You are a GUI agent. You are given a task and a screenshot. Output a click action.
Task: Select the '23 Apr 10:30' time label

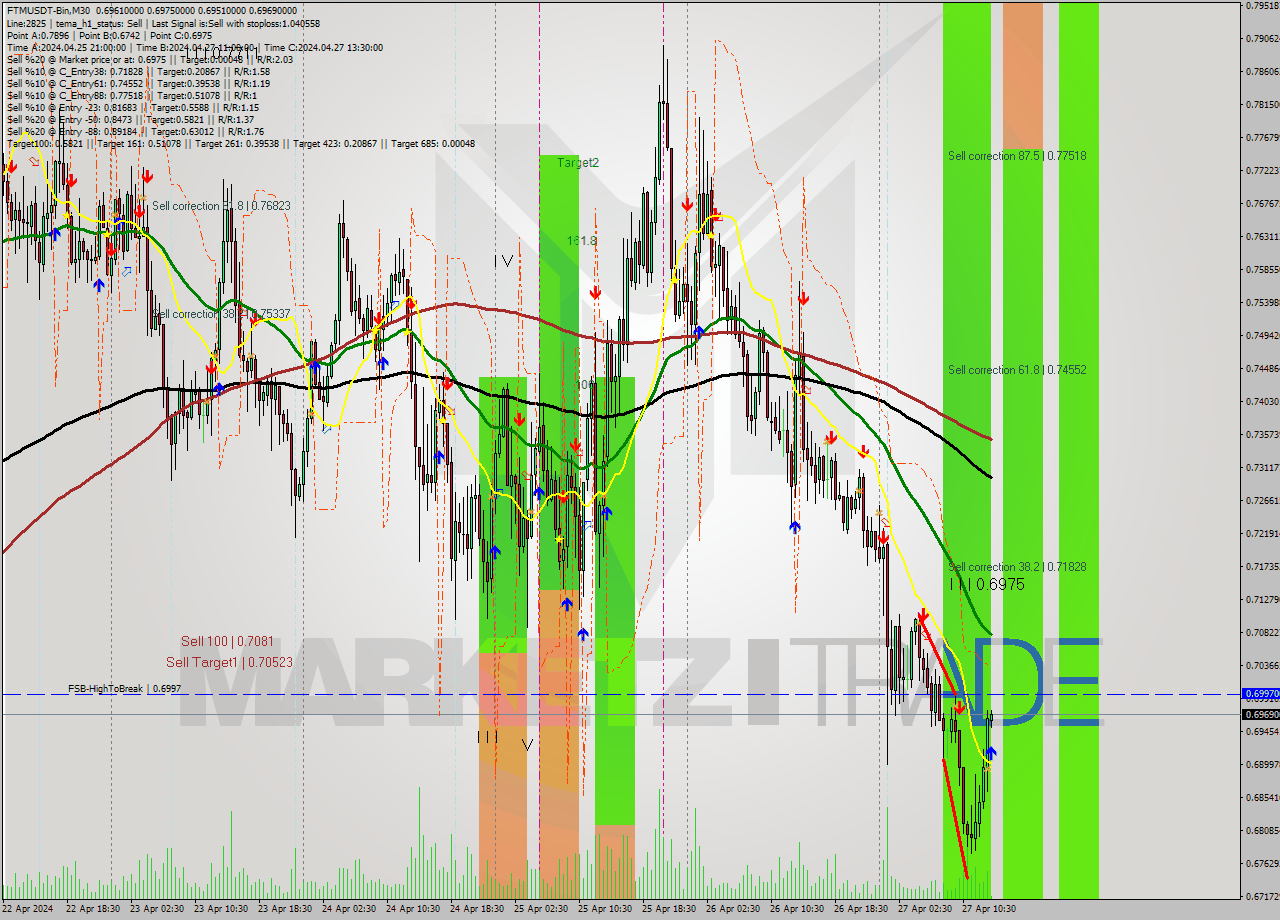(x=221, y=909)
